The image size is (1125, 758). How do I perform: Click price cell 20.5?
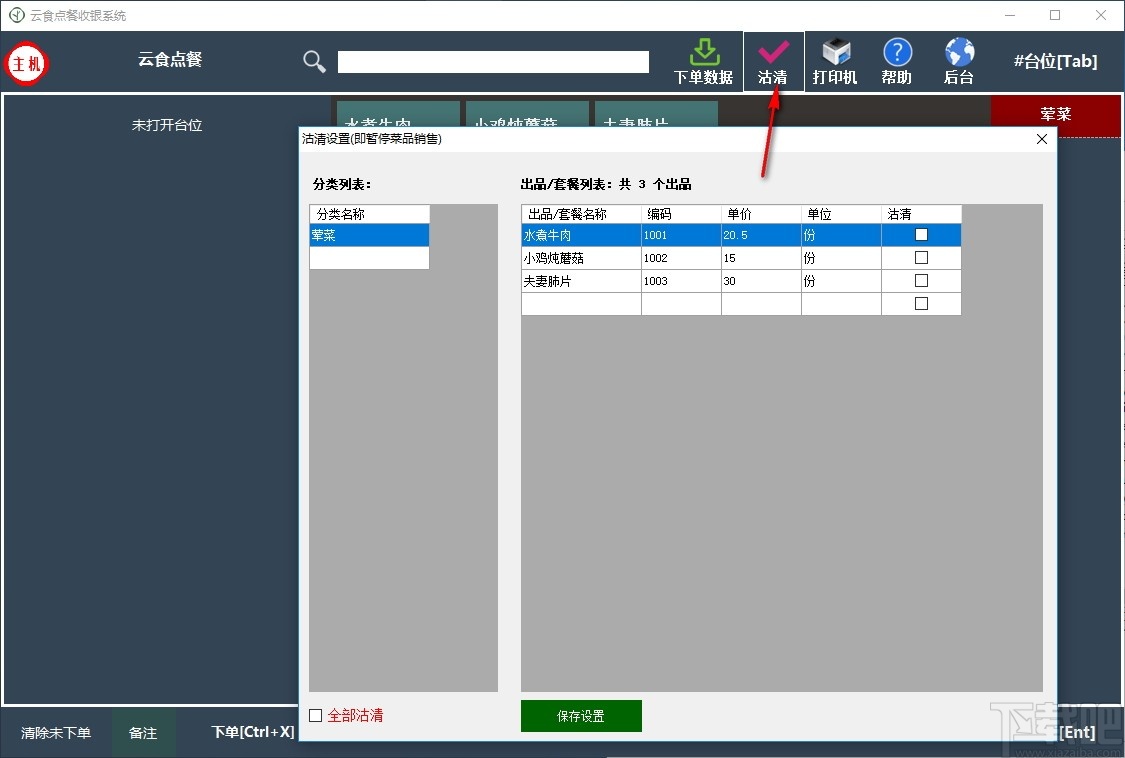point(761,235)
